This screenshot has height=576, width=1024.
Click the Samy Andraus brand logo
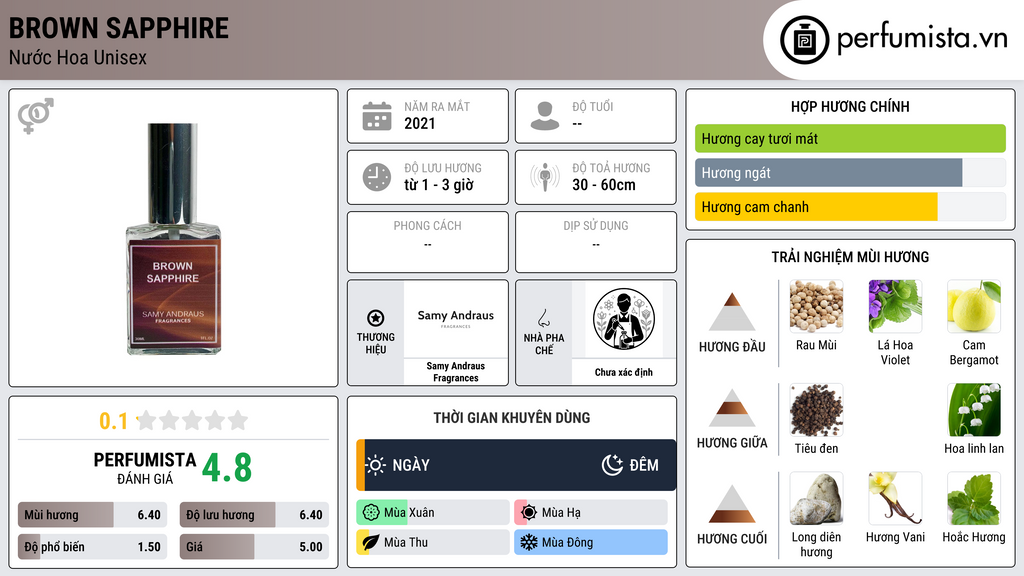456,319
